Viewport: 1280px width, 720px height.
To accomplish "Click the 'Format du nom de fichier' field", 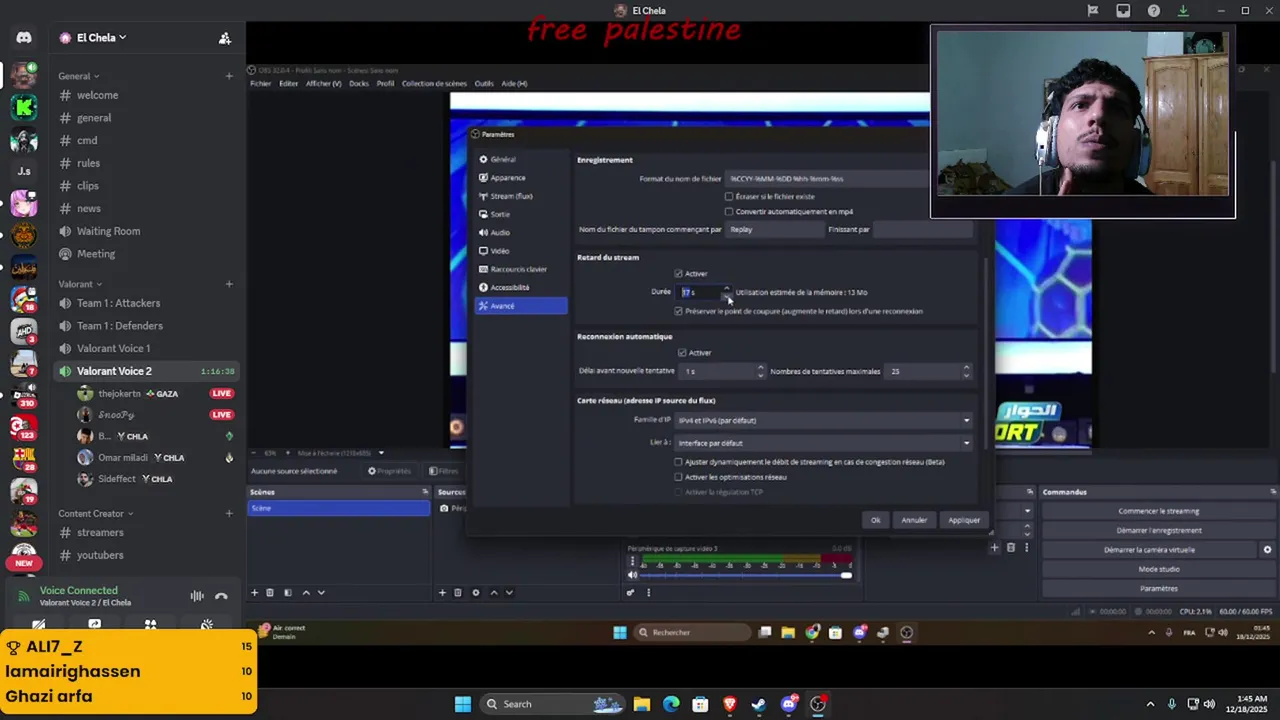I will click(x=828, y=179).
